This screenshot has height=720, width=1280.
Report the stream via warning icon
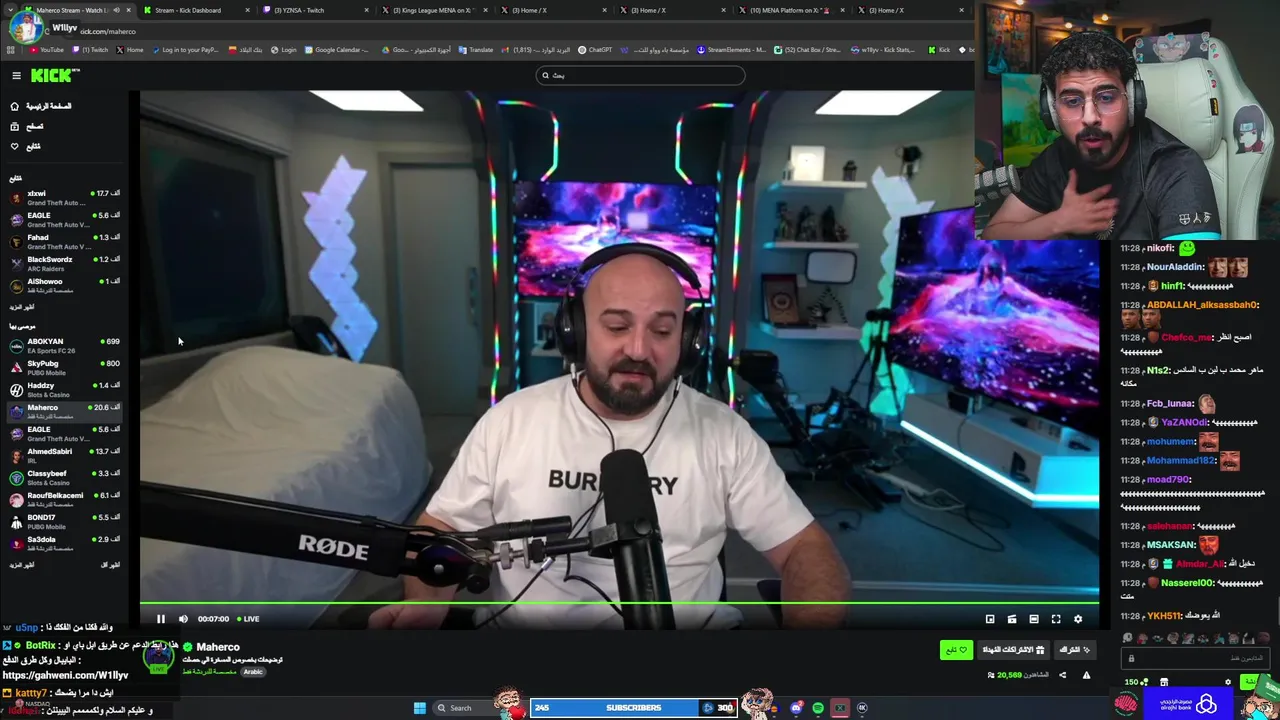tap(1086, 675)
